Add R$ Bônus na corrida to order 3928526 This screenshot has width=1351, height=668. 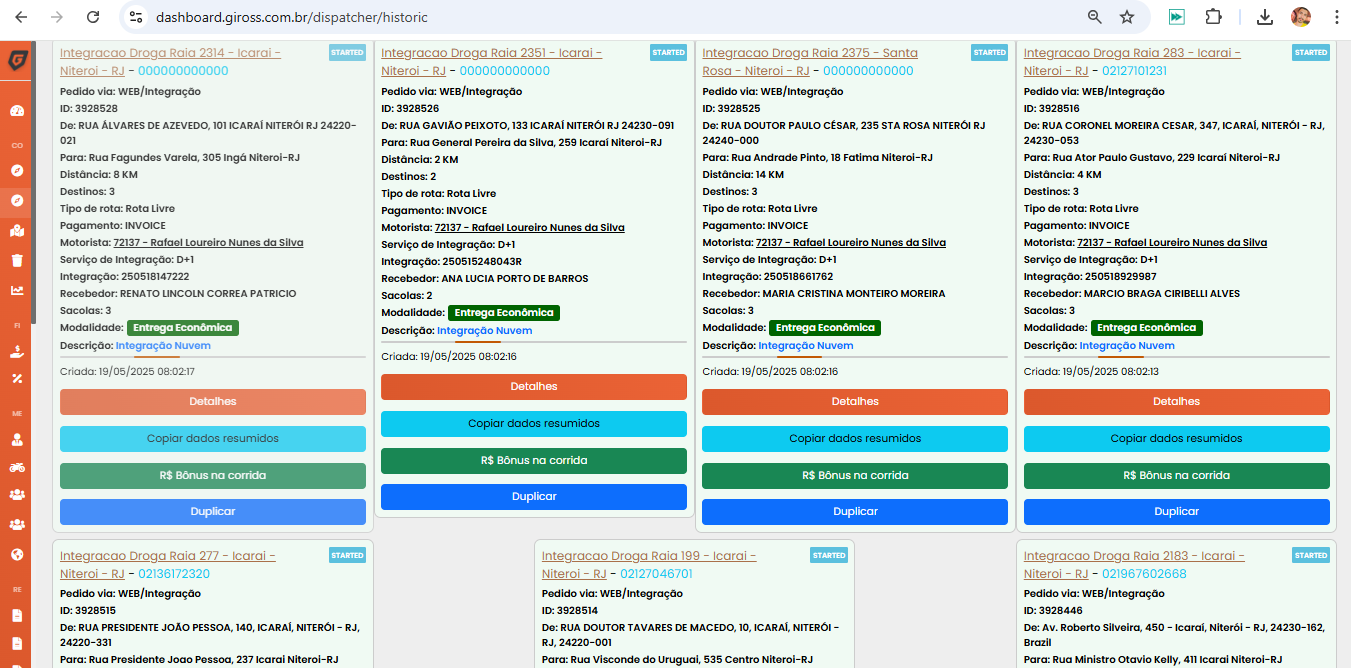(534, 460)
